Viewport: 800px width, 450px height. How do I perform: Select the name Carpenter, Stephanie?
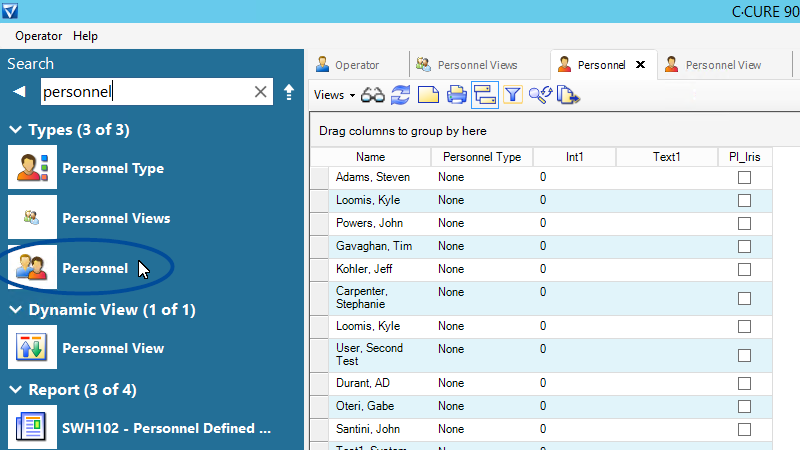[x=362, y=297]
